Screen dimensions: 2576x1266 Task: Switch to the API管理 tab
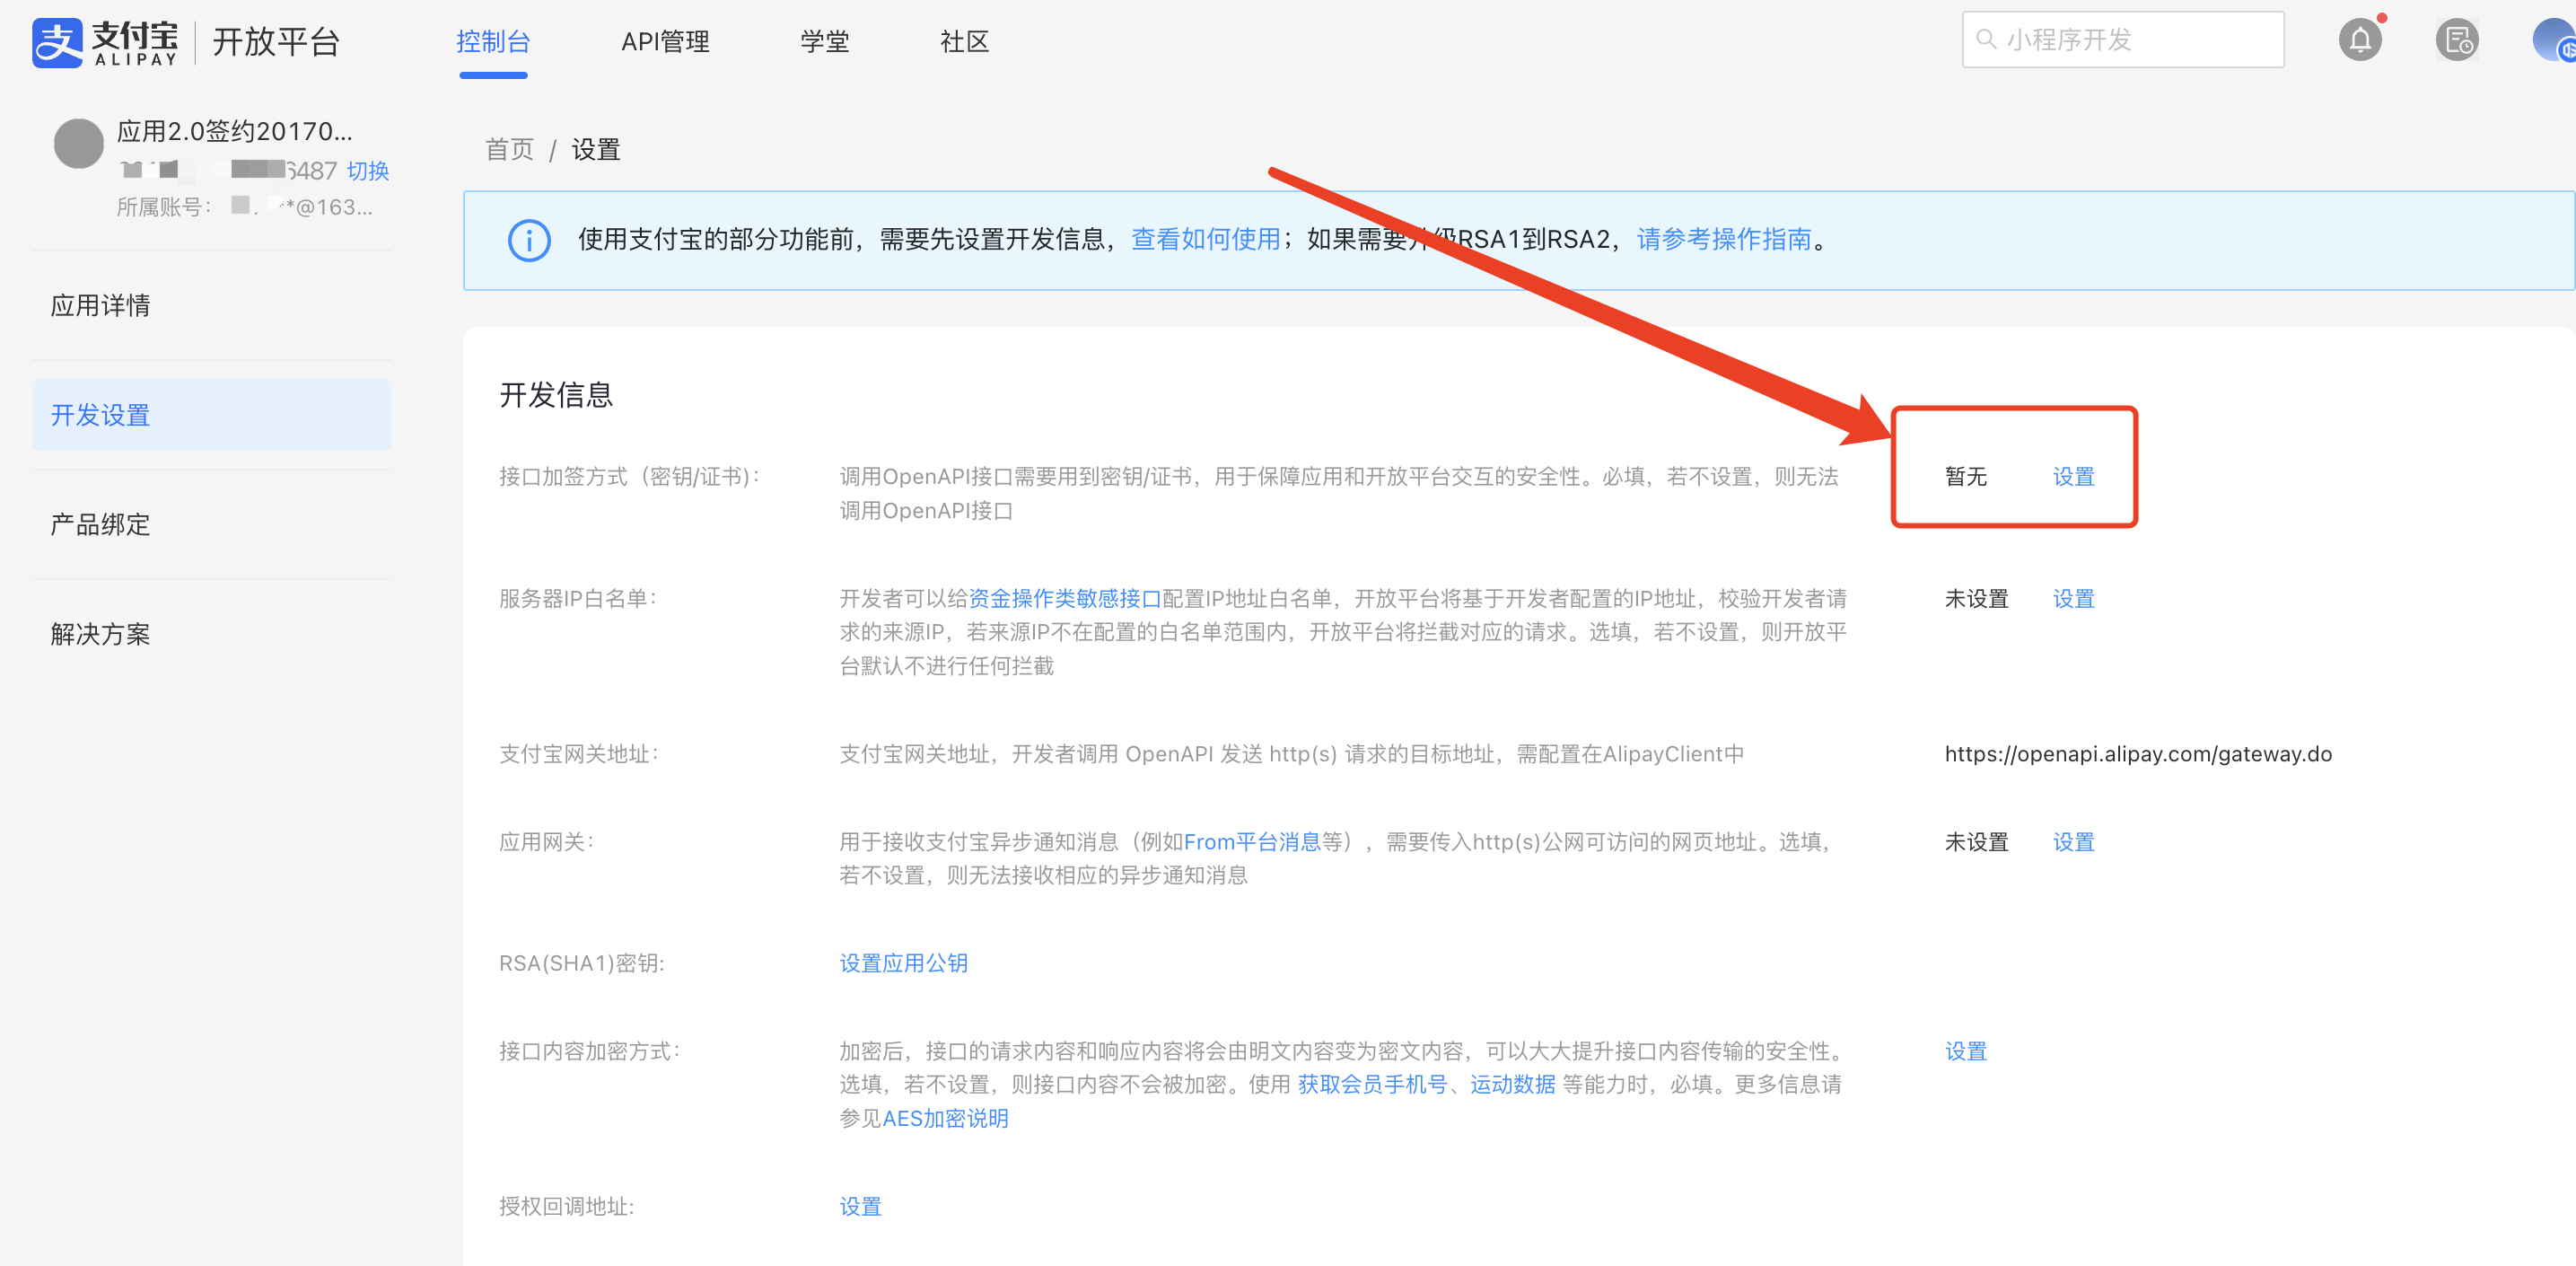[665, 42]
